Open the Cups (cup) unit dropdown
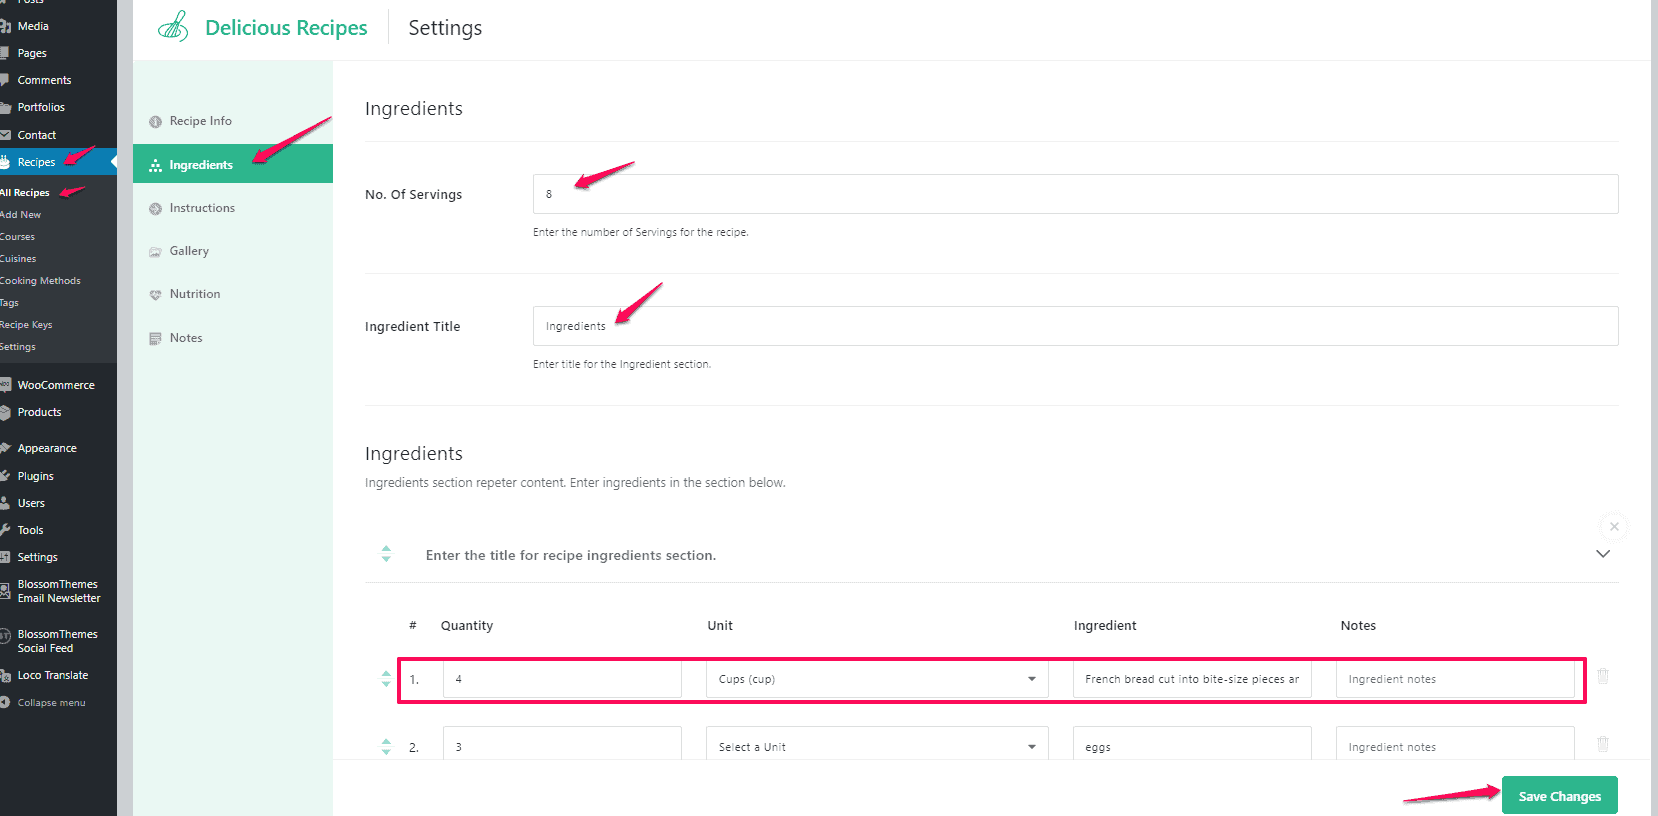The image size is (1658, 816). (877, 679)
